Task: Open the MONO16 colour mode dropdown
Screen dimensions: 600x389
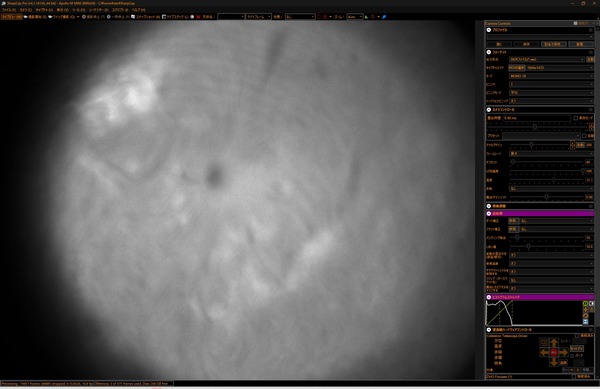Action: 551,76
